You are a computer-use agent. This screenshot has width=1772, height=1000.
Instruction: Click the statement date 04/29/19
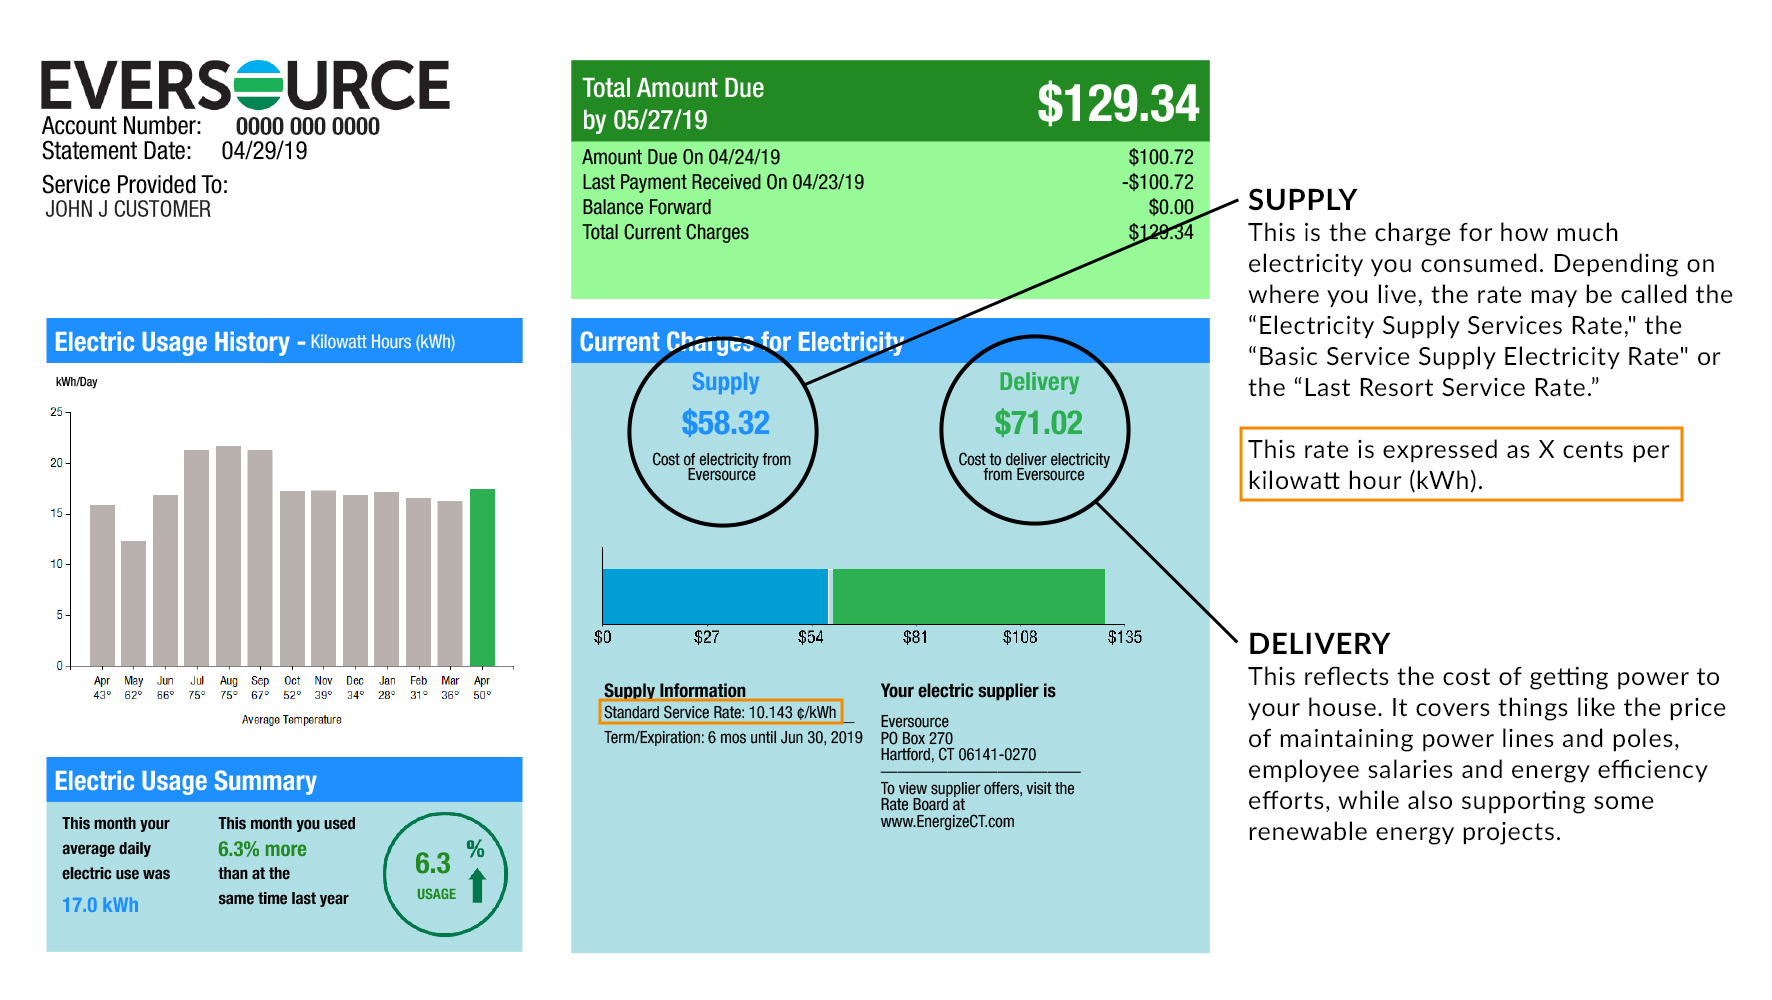pos(264,151)
